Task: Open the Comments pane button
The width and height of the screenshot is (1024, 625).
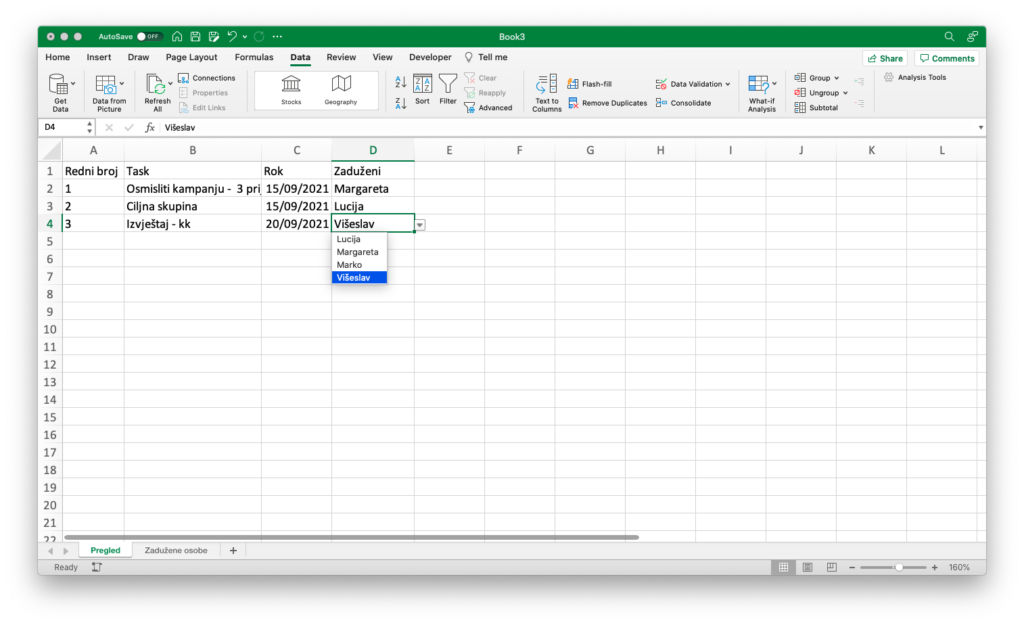Action: pos(946,58)
